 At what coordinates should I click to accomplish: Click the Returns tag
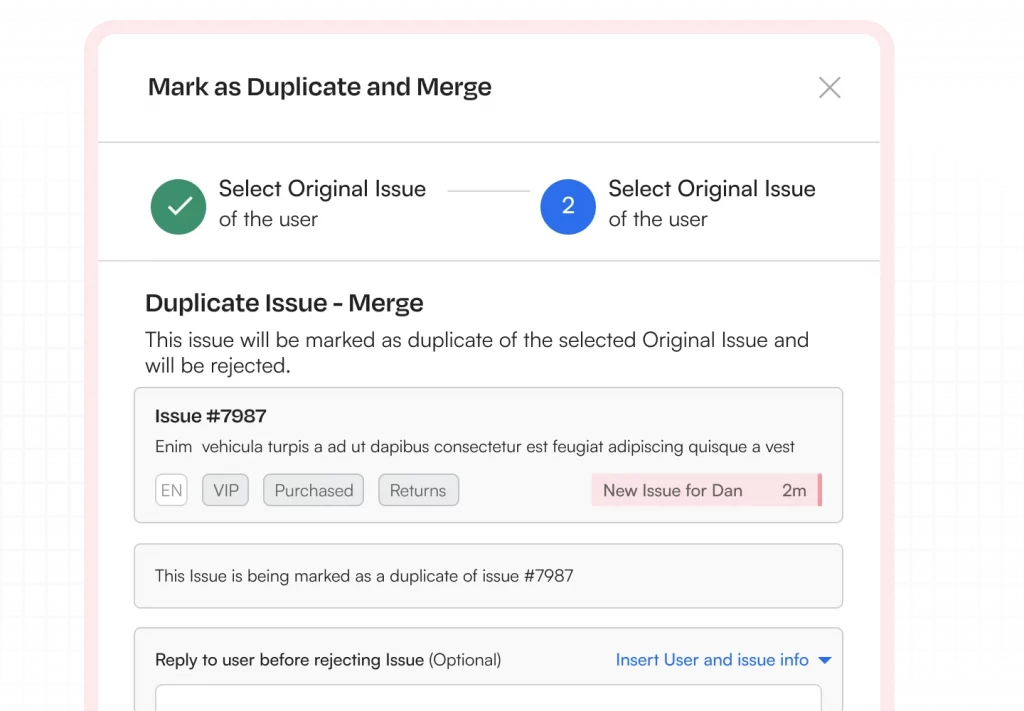[x=418, y=490]
